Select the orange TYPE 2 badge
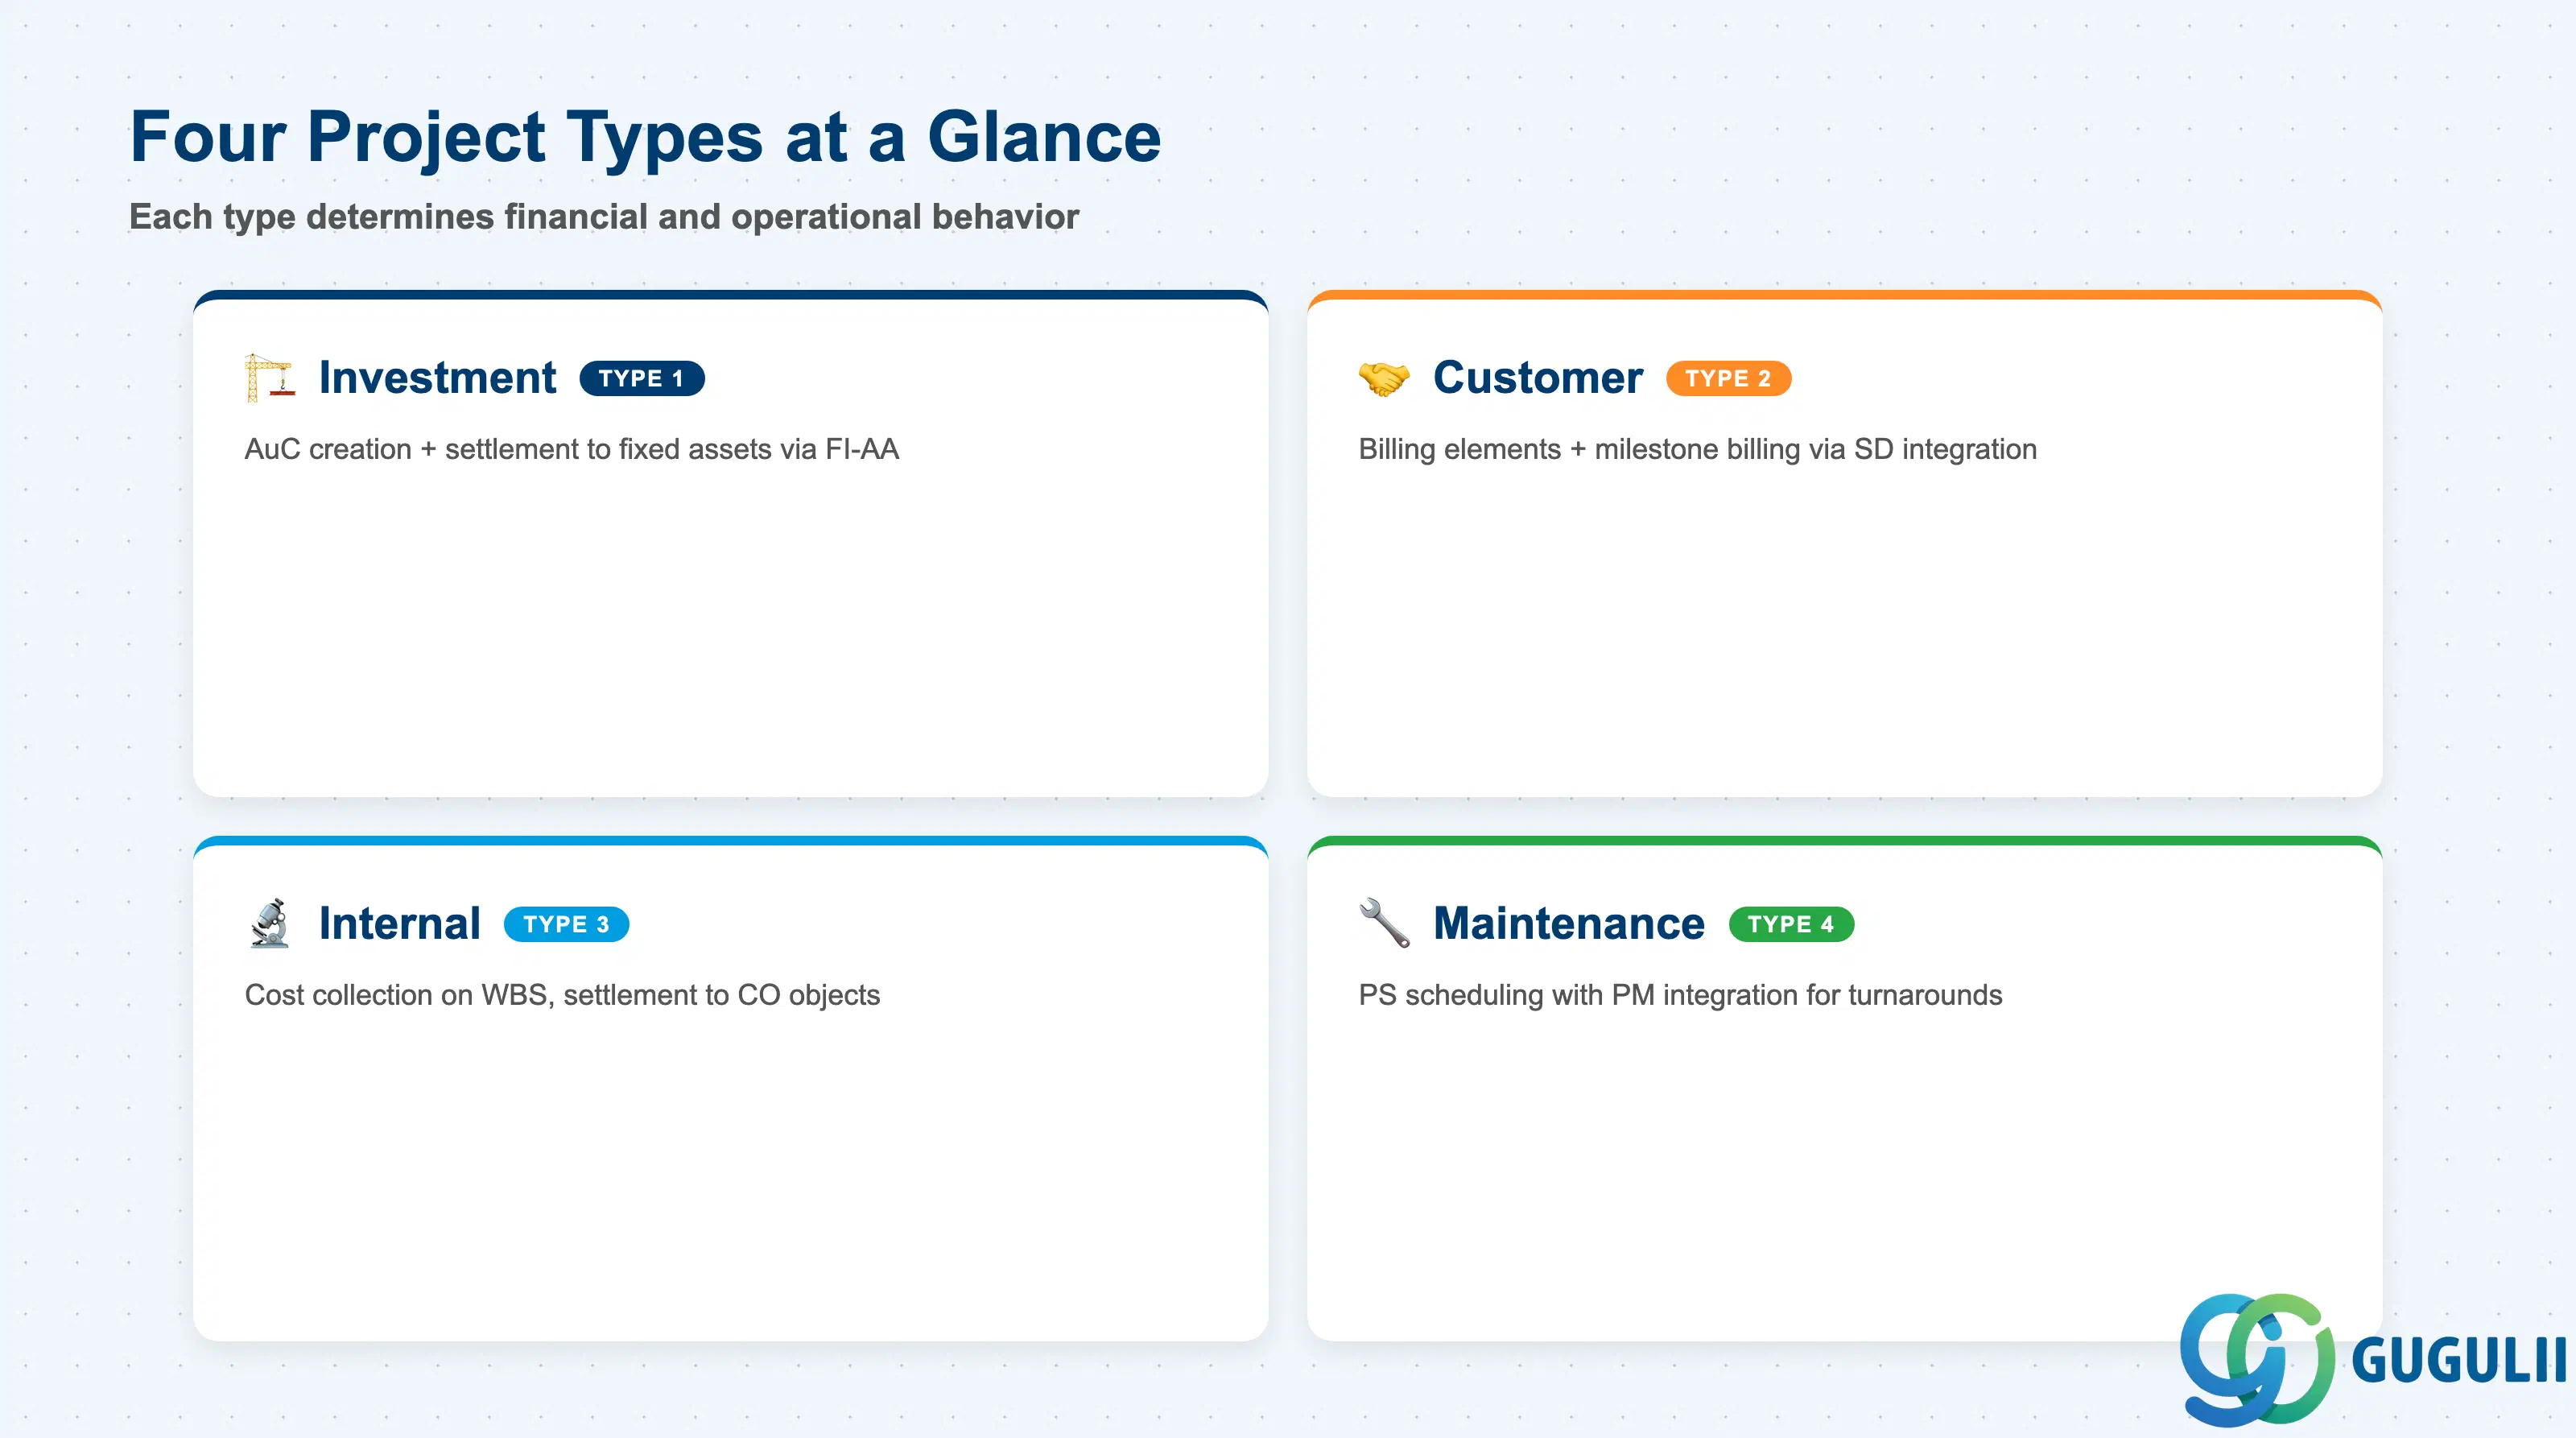 [x=1728, y=379]
